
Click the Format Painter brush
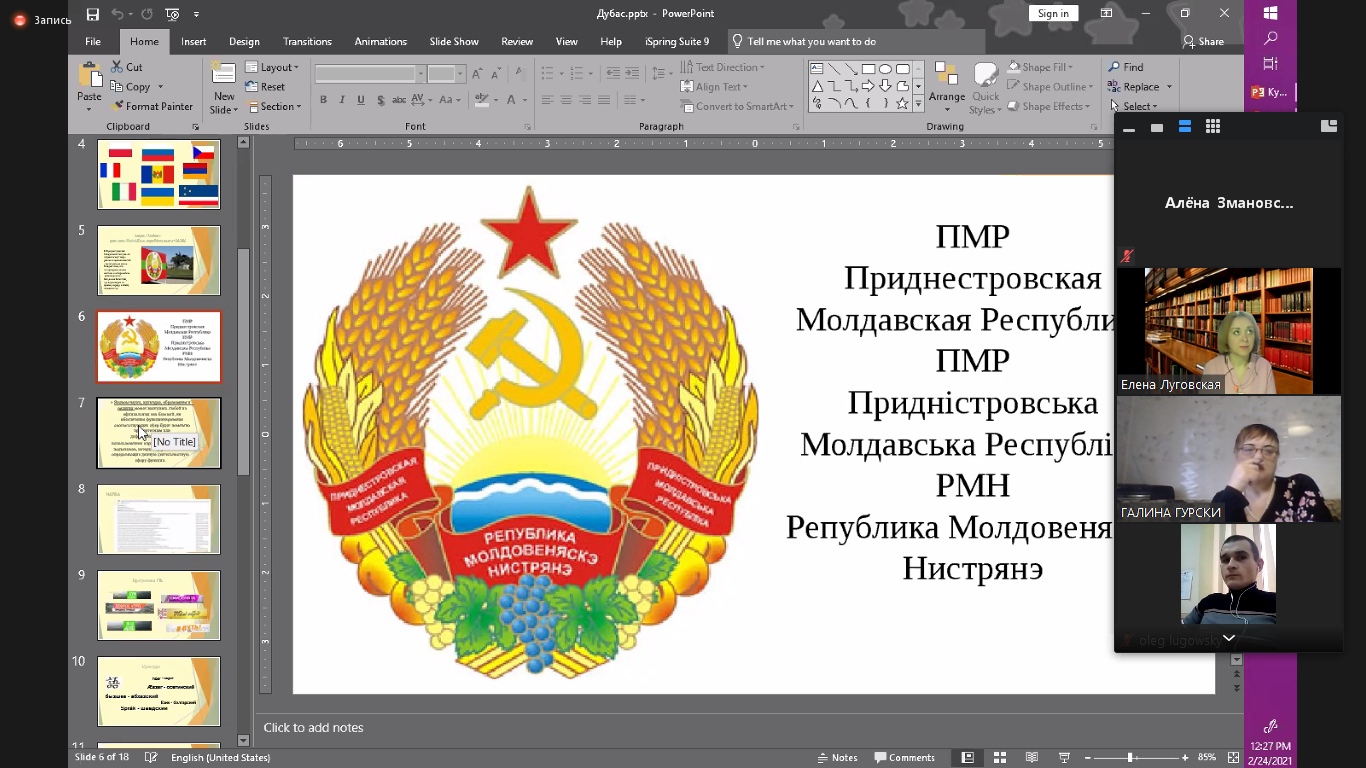(x=116, y=106)
